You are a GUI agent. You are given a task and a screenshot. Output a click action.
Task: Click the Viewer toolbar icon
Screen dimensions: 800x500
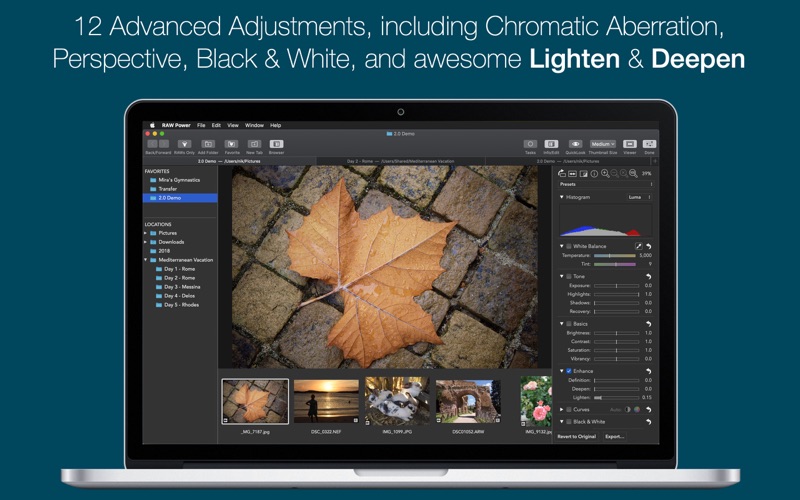pyautogui.click(x=630, y=144)
